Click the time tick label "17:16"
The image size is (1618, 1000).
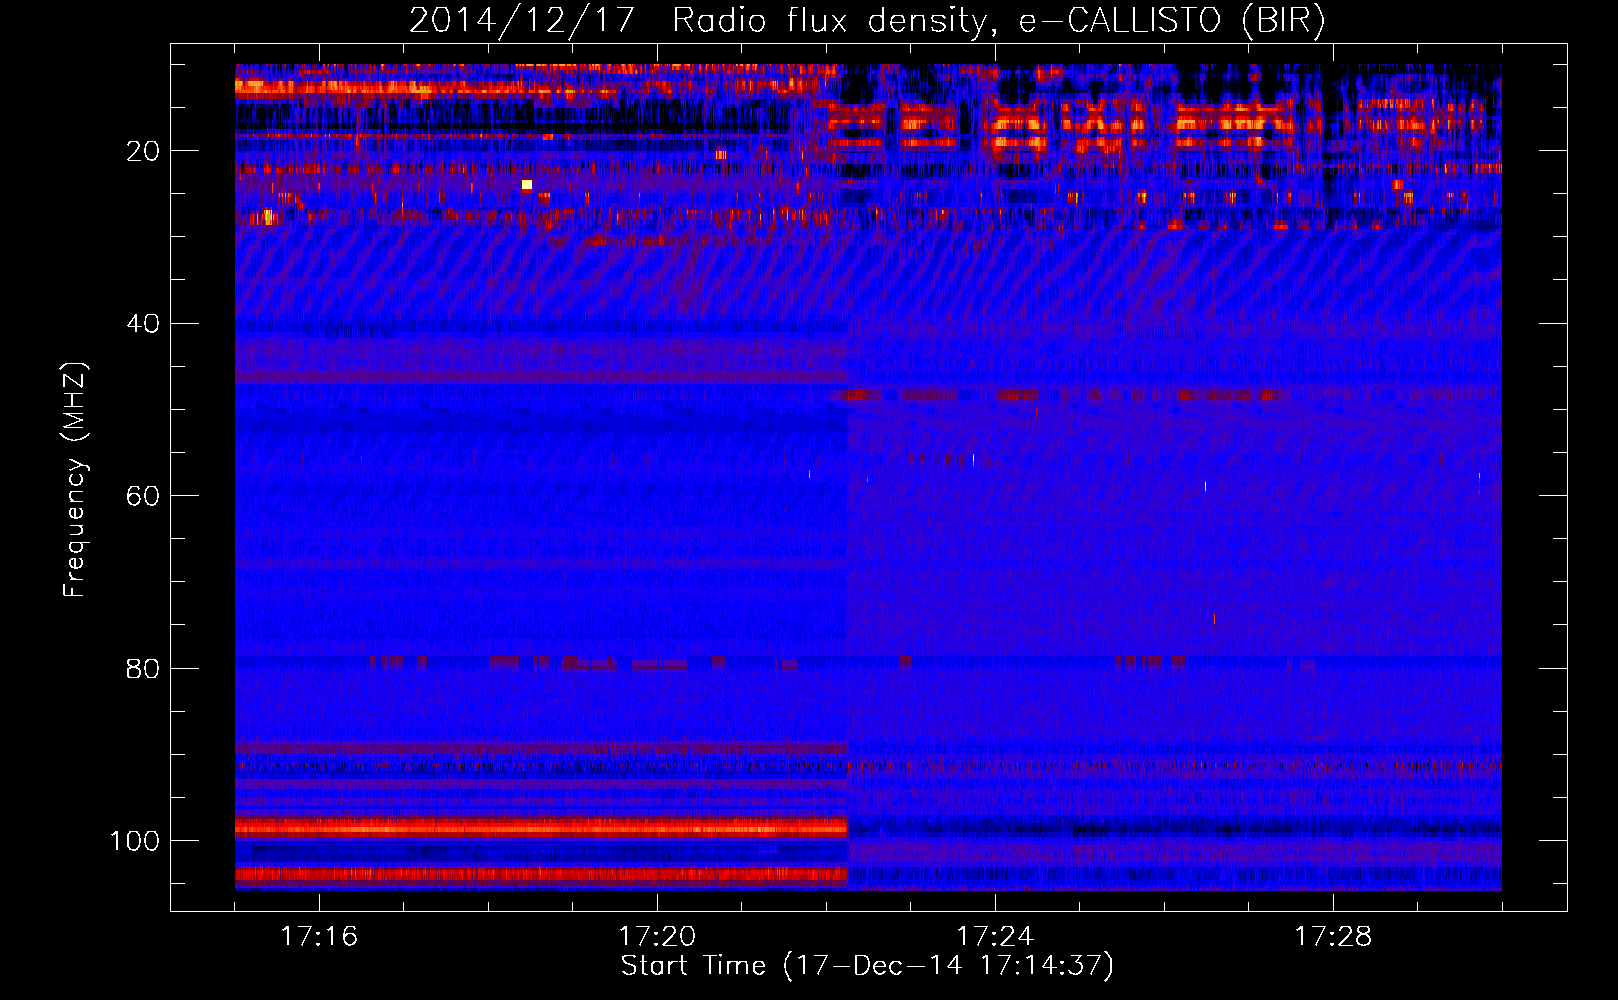click(319, 937)
